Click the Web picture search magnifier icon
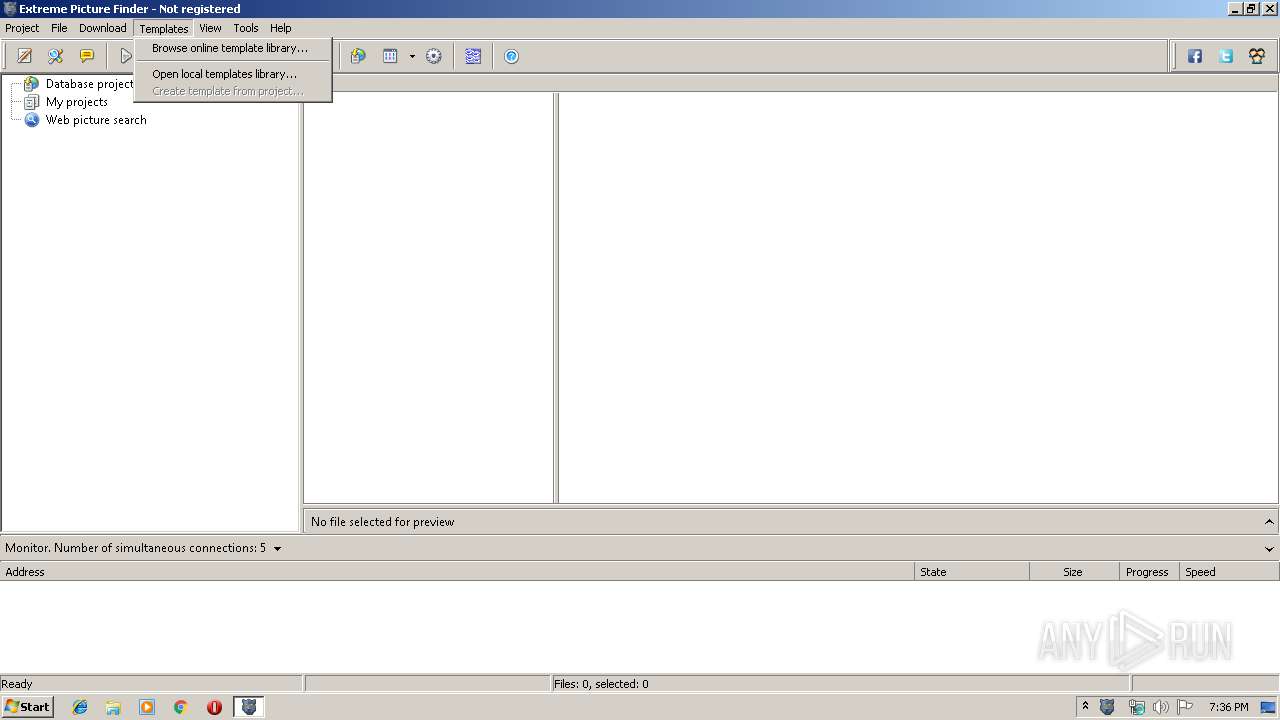The image size is (1280, 720). point(32,120)
